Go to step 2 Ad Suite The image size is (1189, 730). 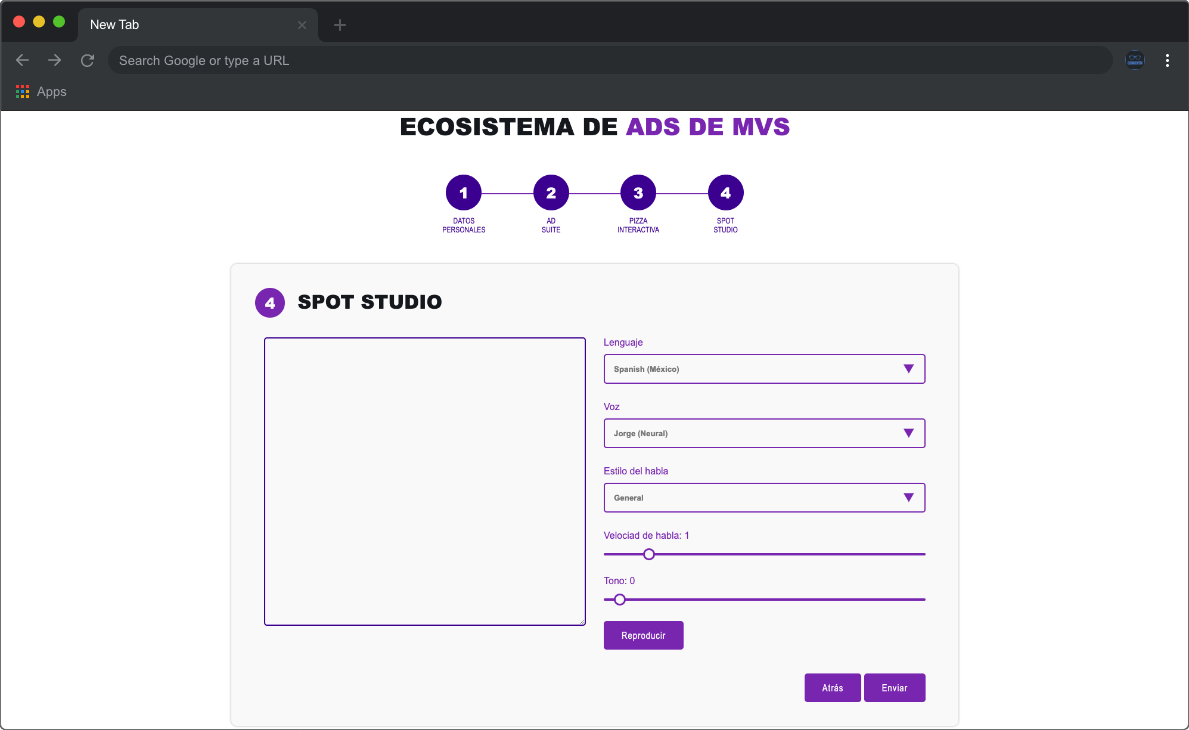coord(551,193)
